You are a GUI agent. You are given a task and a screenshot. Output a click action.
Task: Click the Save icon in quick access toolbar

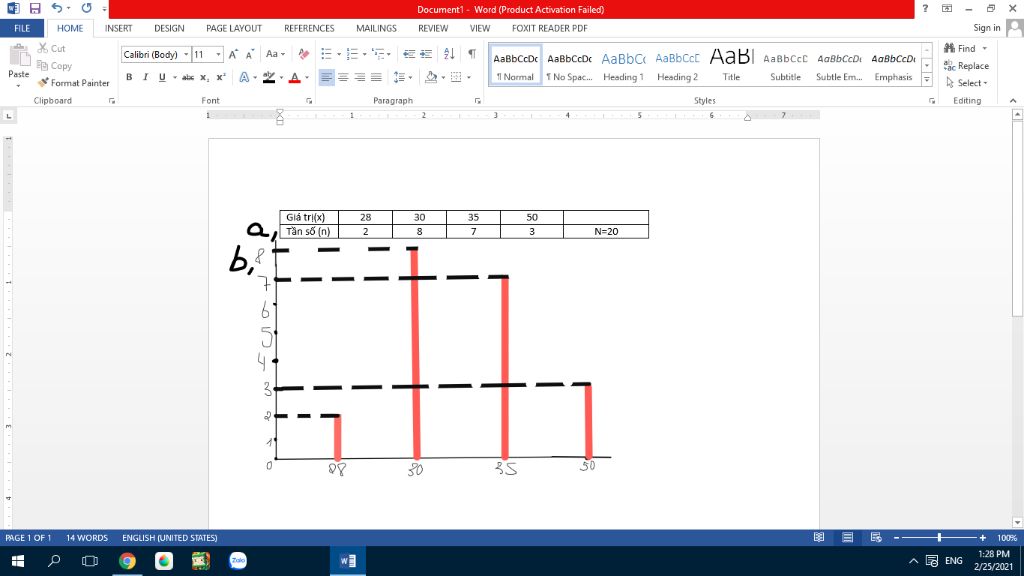[35, 8]
